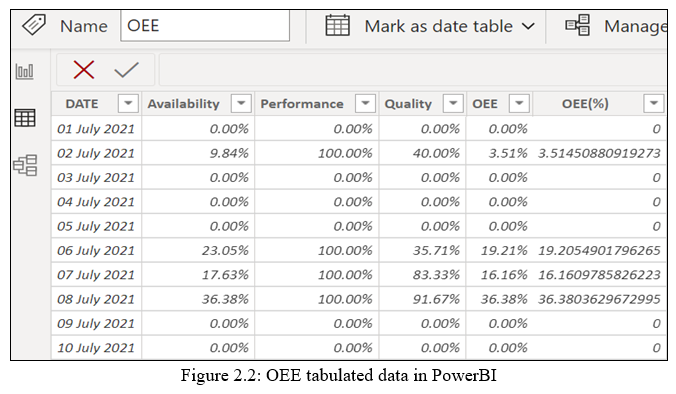Open the DATE column filter dropdown
676x394 pixels.
tap(128, 103)
